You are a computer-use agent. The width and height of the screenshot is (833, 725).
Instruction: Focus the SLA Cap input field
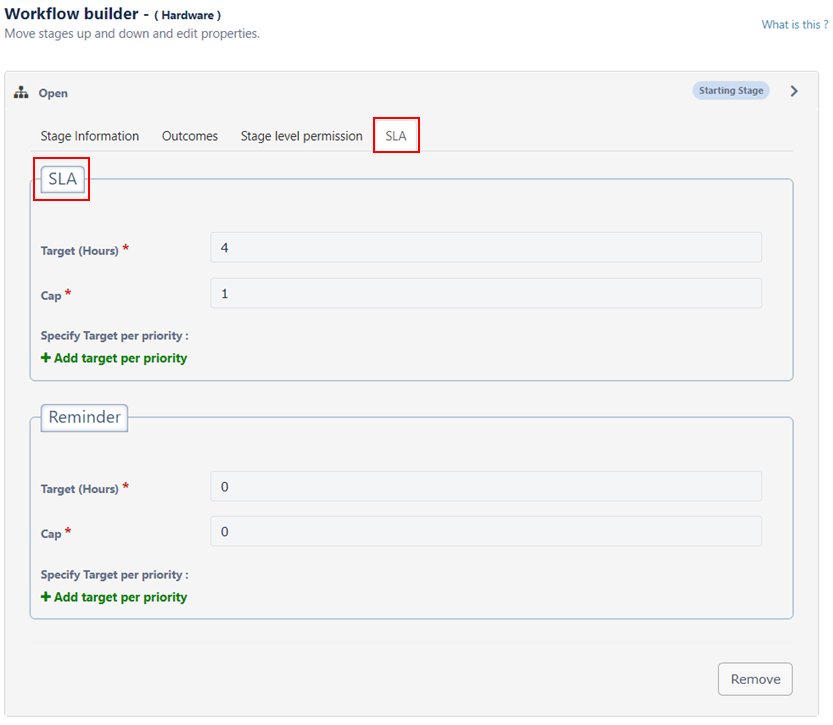[486, 293]
